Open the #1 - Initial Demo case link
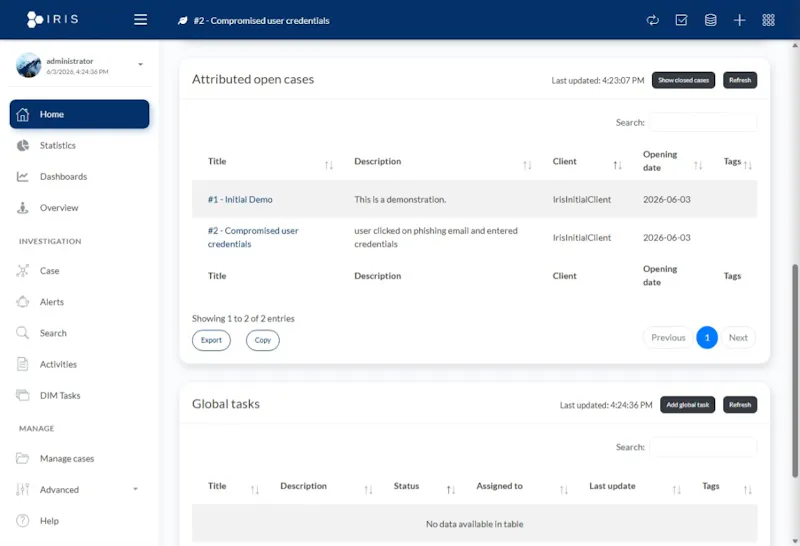 [x=240, y=200]
